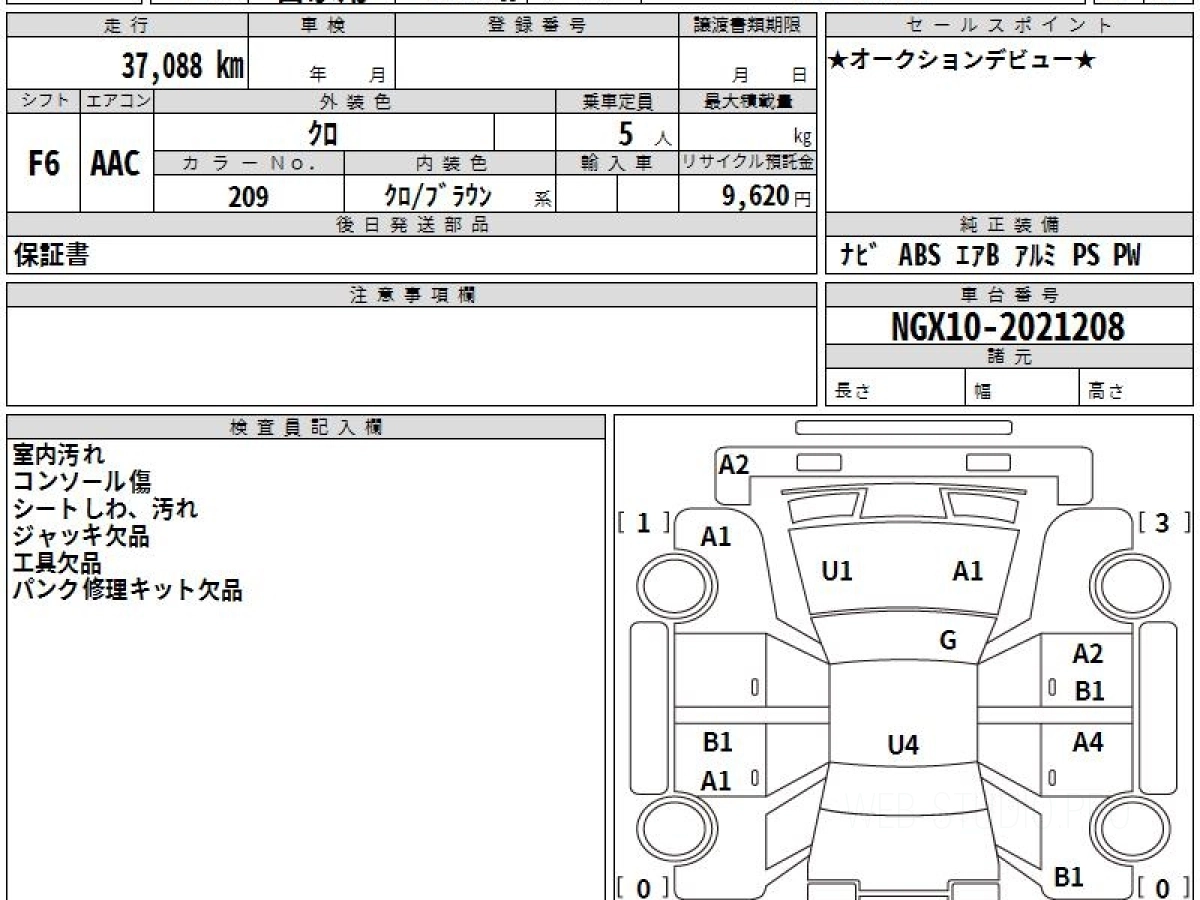Select the 後日発送部品 header

click(411, 225)
